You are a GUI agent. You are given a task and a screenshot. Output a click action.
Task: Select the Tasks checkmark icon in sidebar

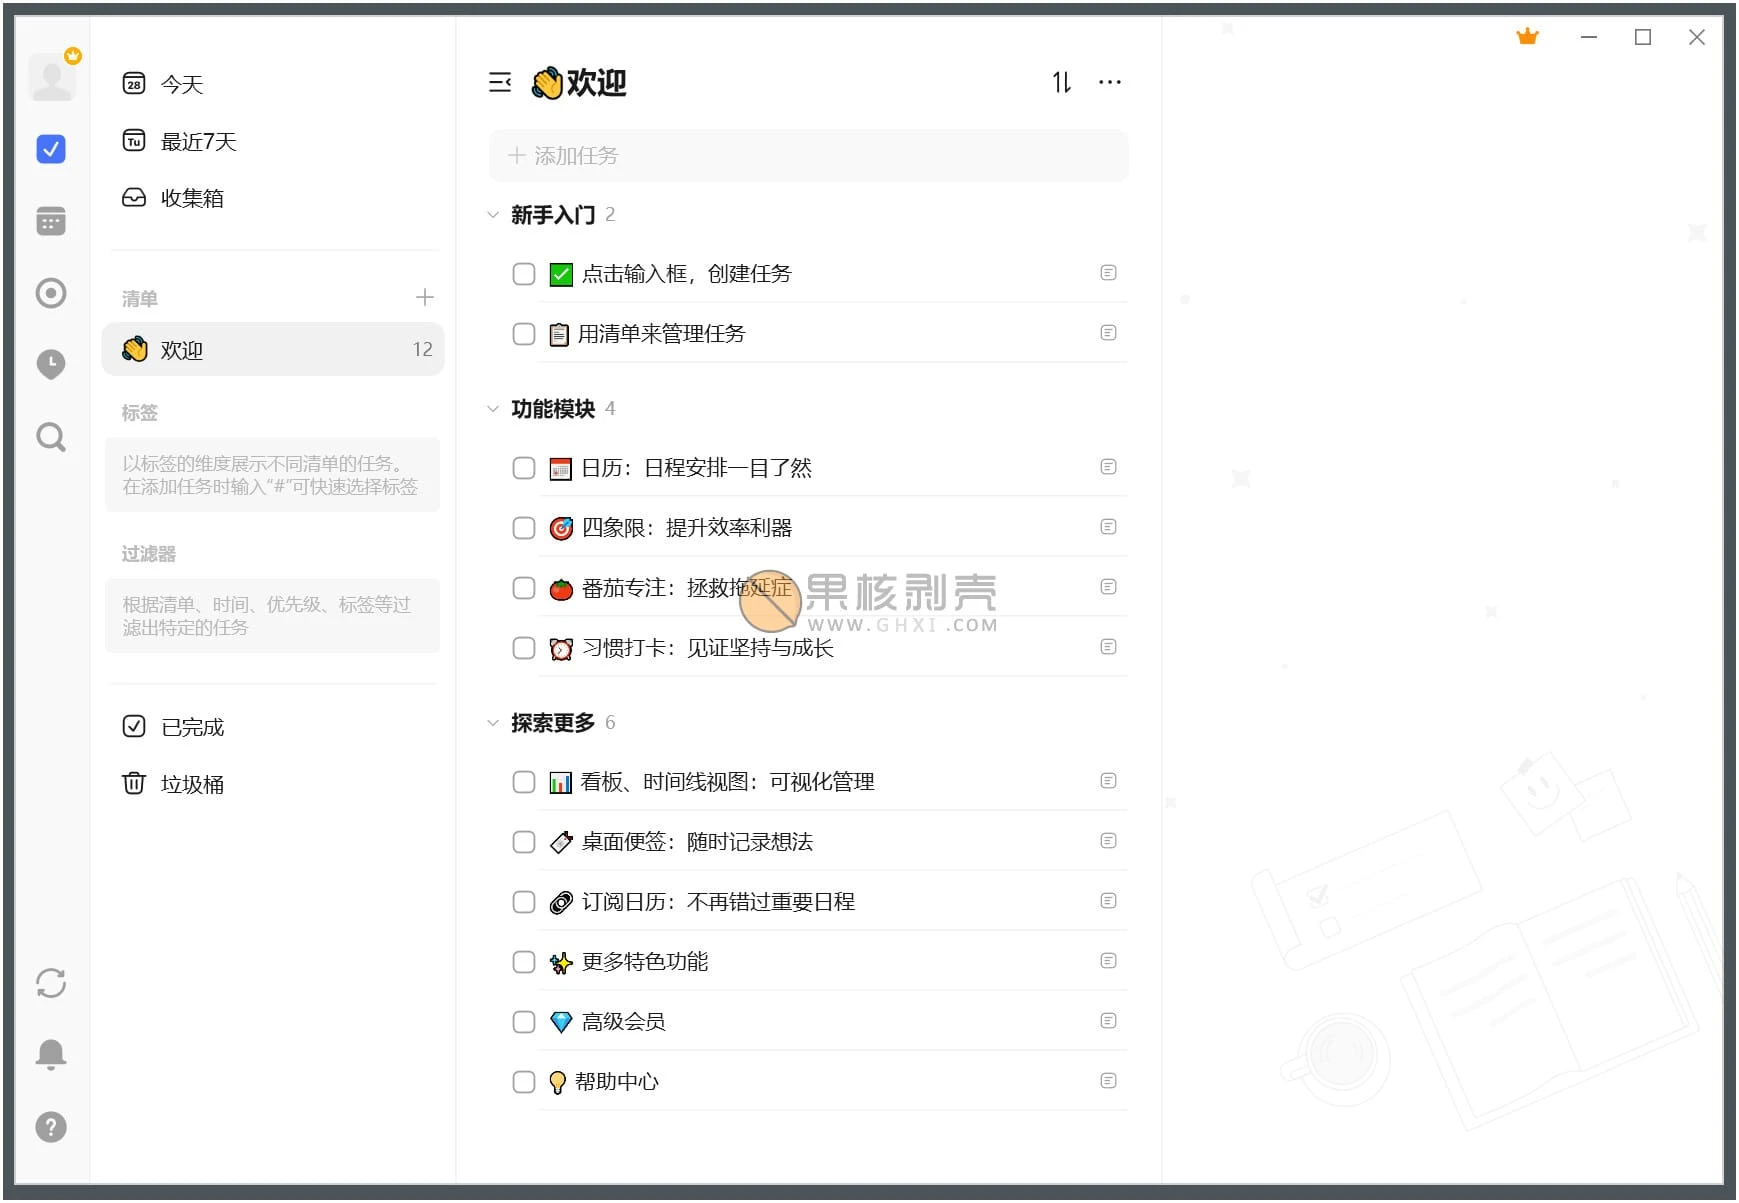click(x=51, y=149)
